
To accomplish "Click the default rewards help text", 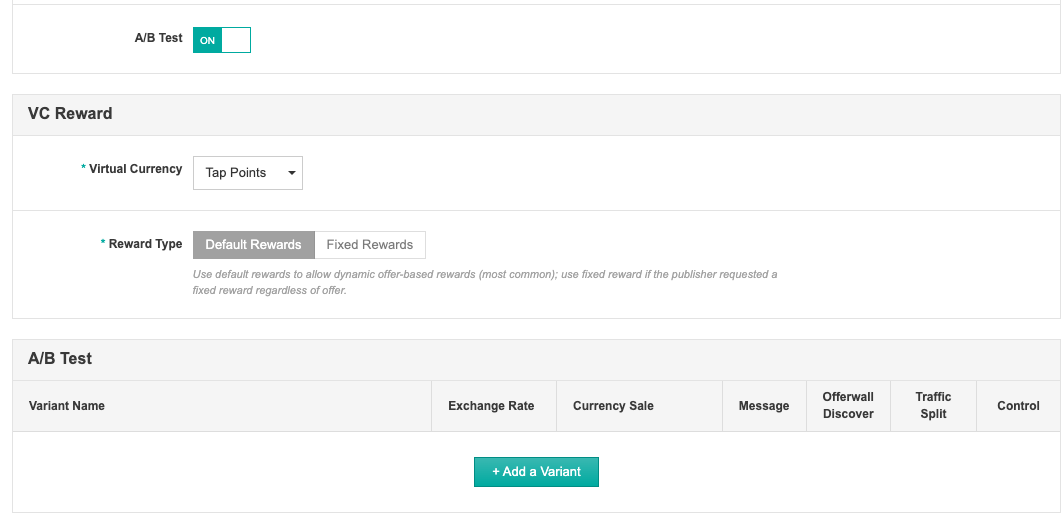I will pyautogui.click(x=485, y=282).
